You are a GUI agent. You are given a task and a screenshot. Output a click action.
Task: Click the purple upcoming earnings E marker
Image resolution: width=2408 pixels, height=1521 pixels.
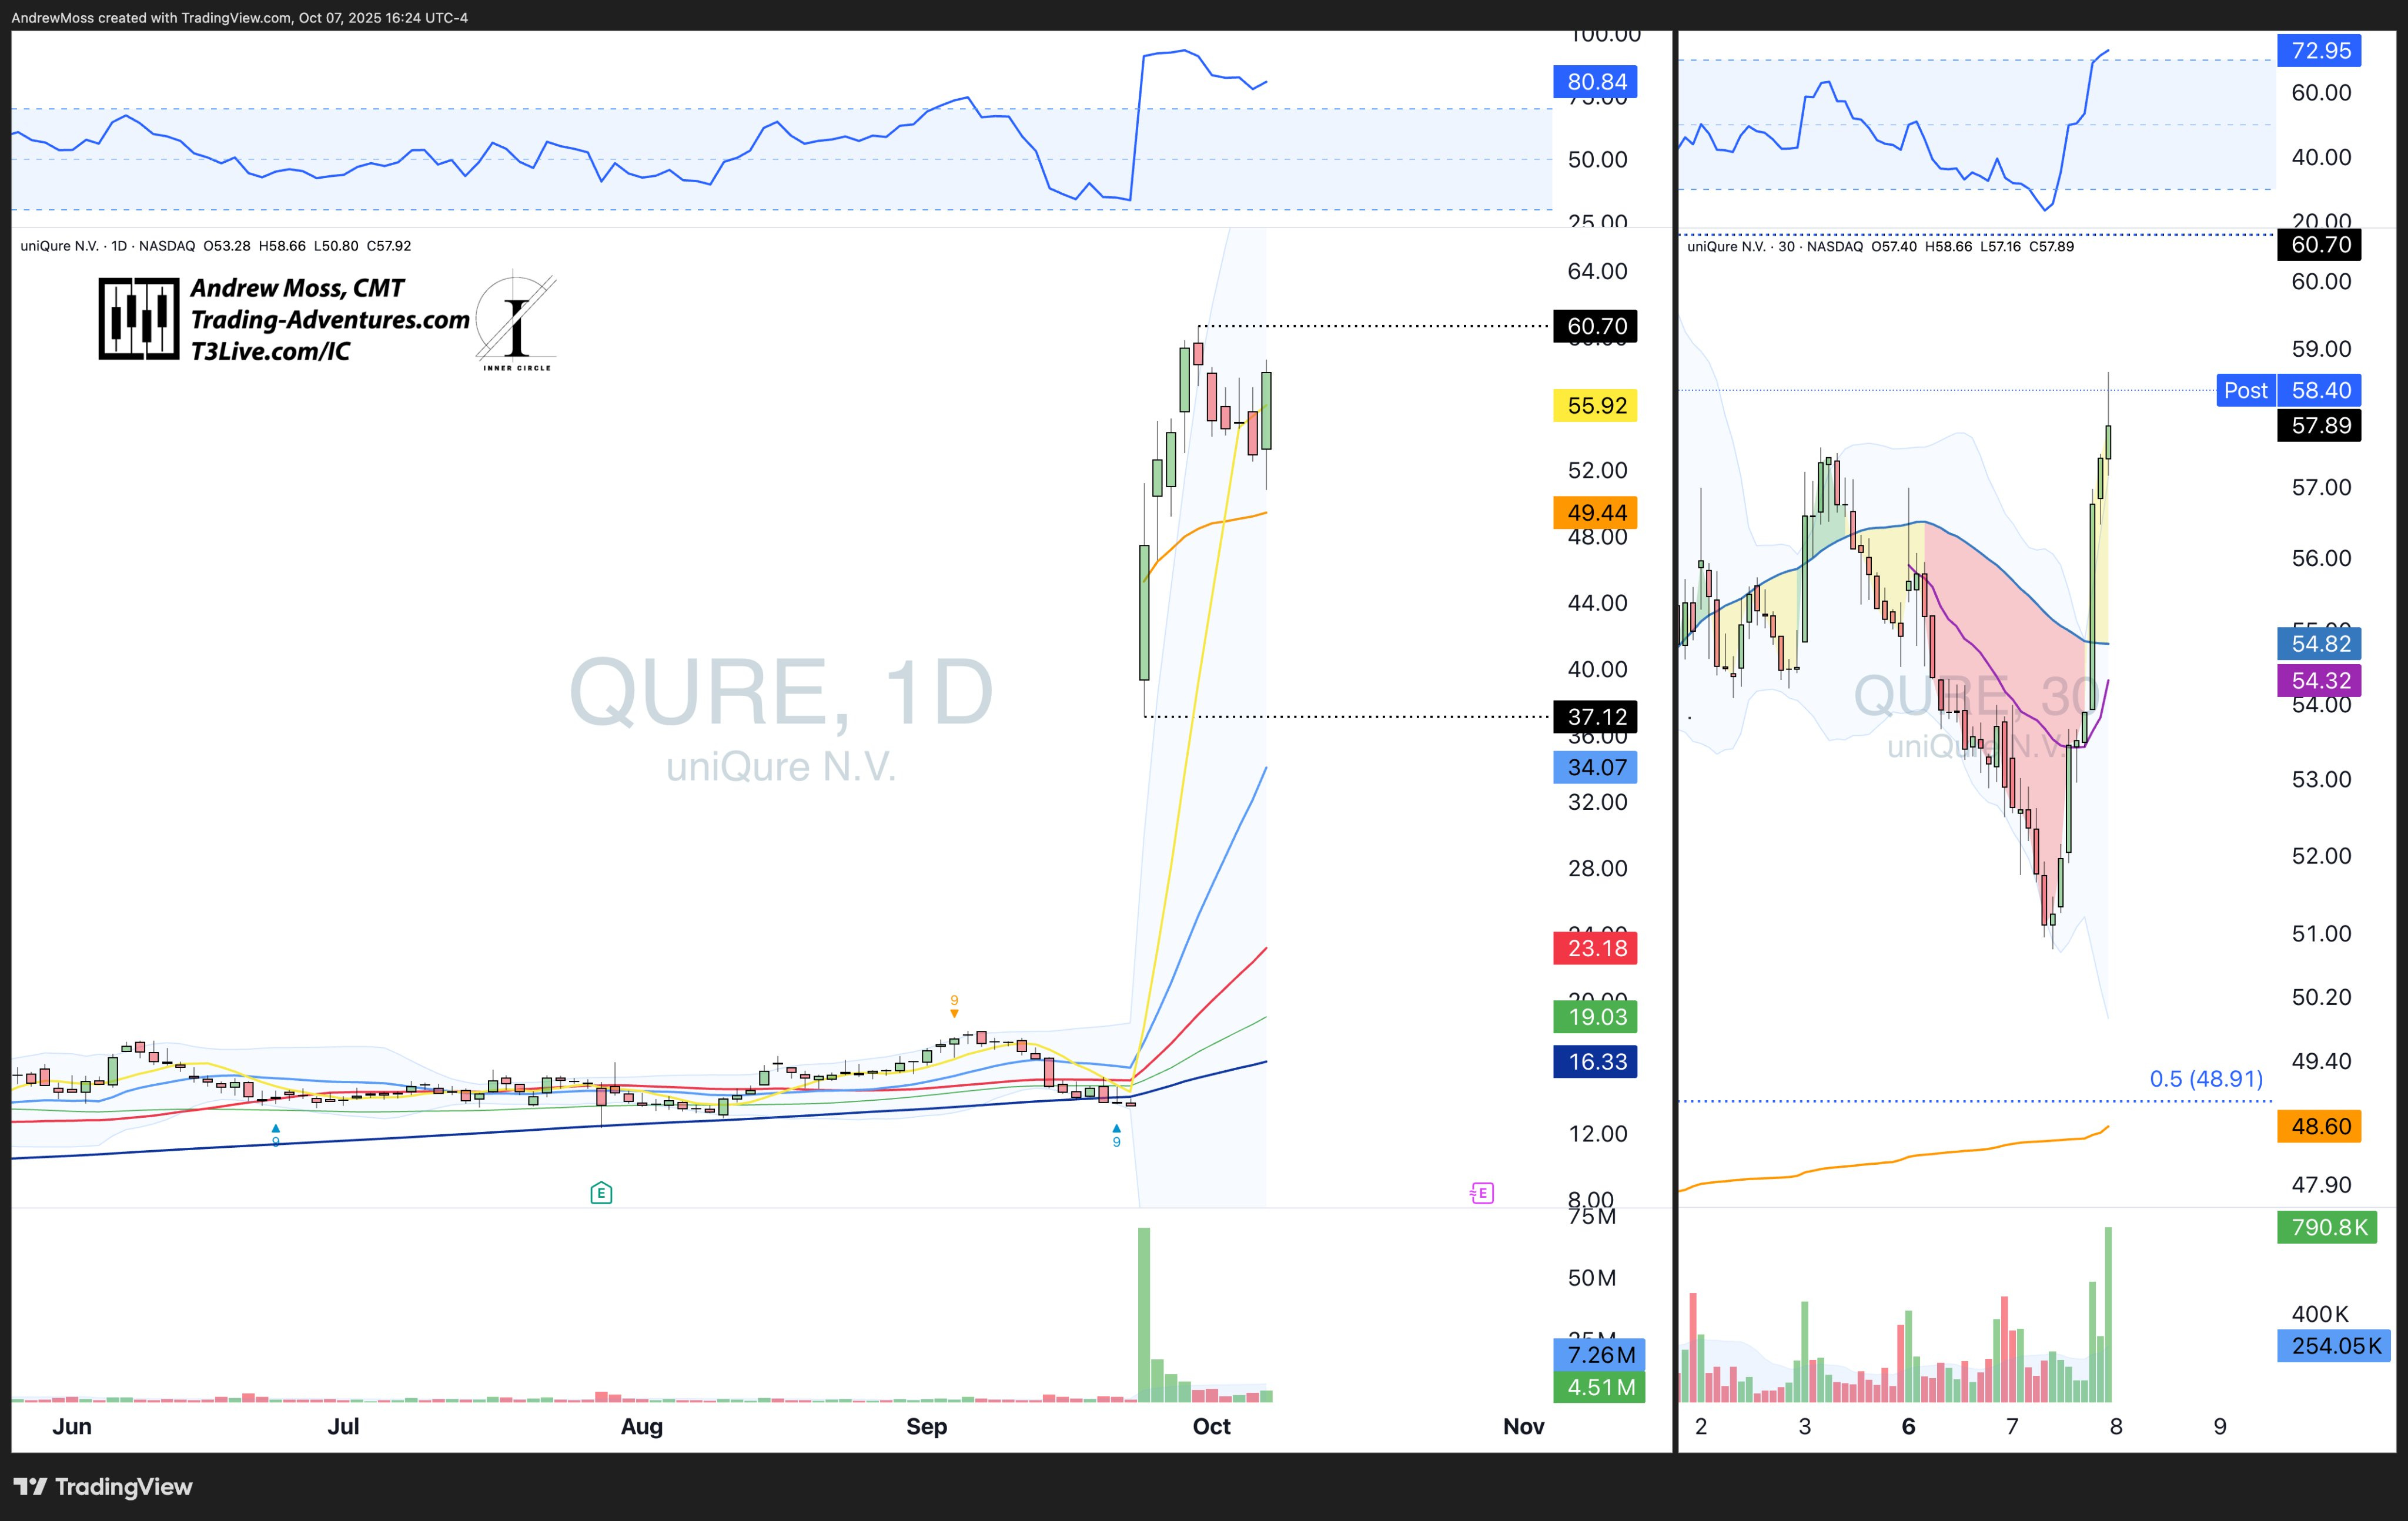(x=1482, y=1192)
